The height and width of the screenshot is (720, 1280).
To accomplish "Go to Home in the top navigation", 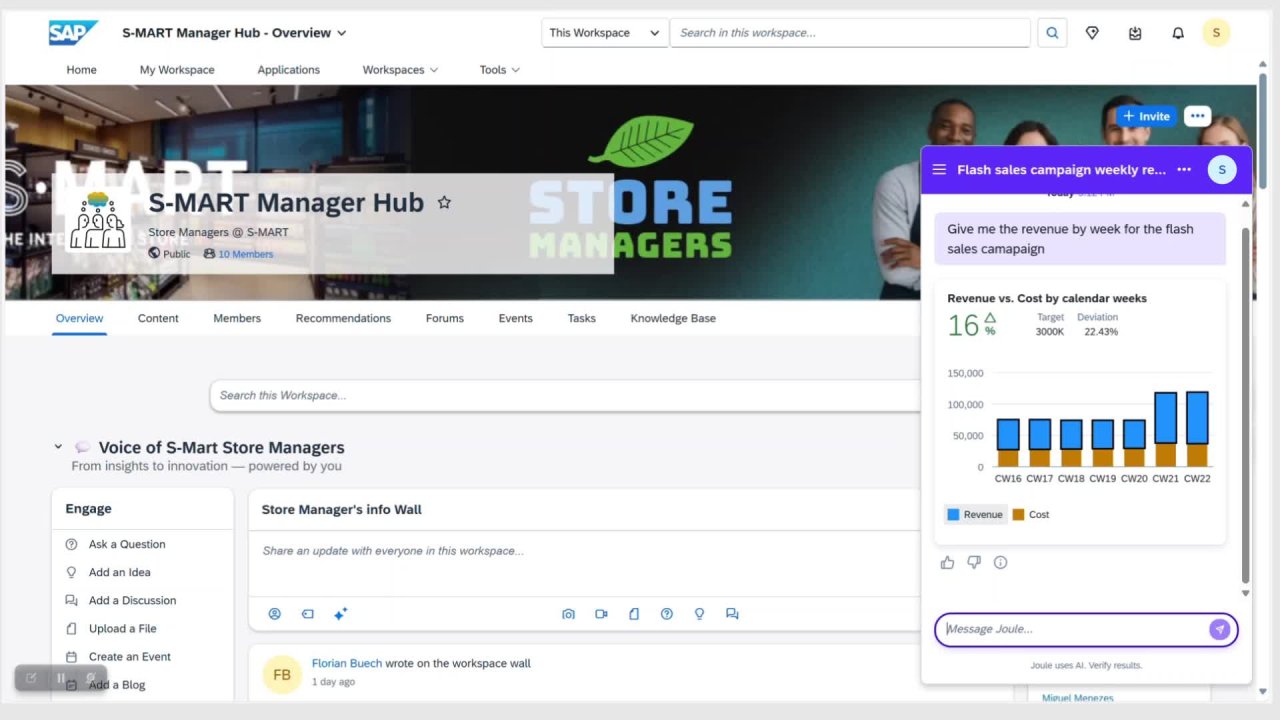I will (82, 70).
